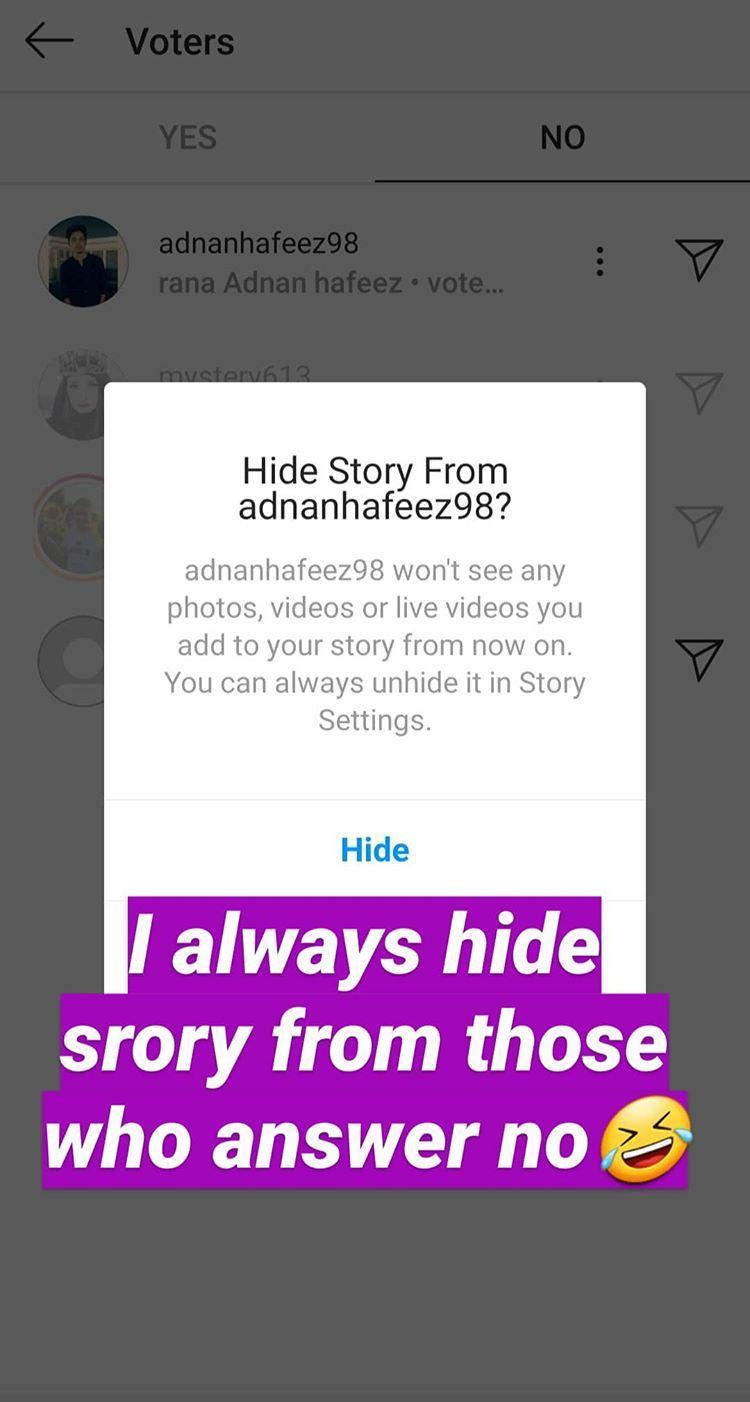Confirm with the blue Hide button
This screenshot has width=750, height=1402.
click(375, 849)
